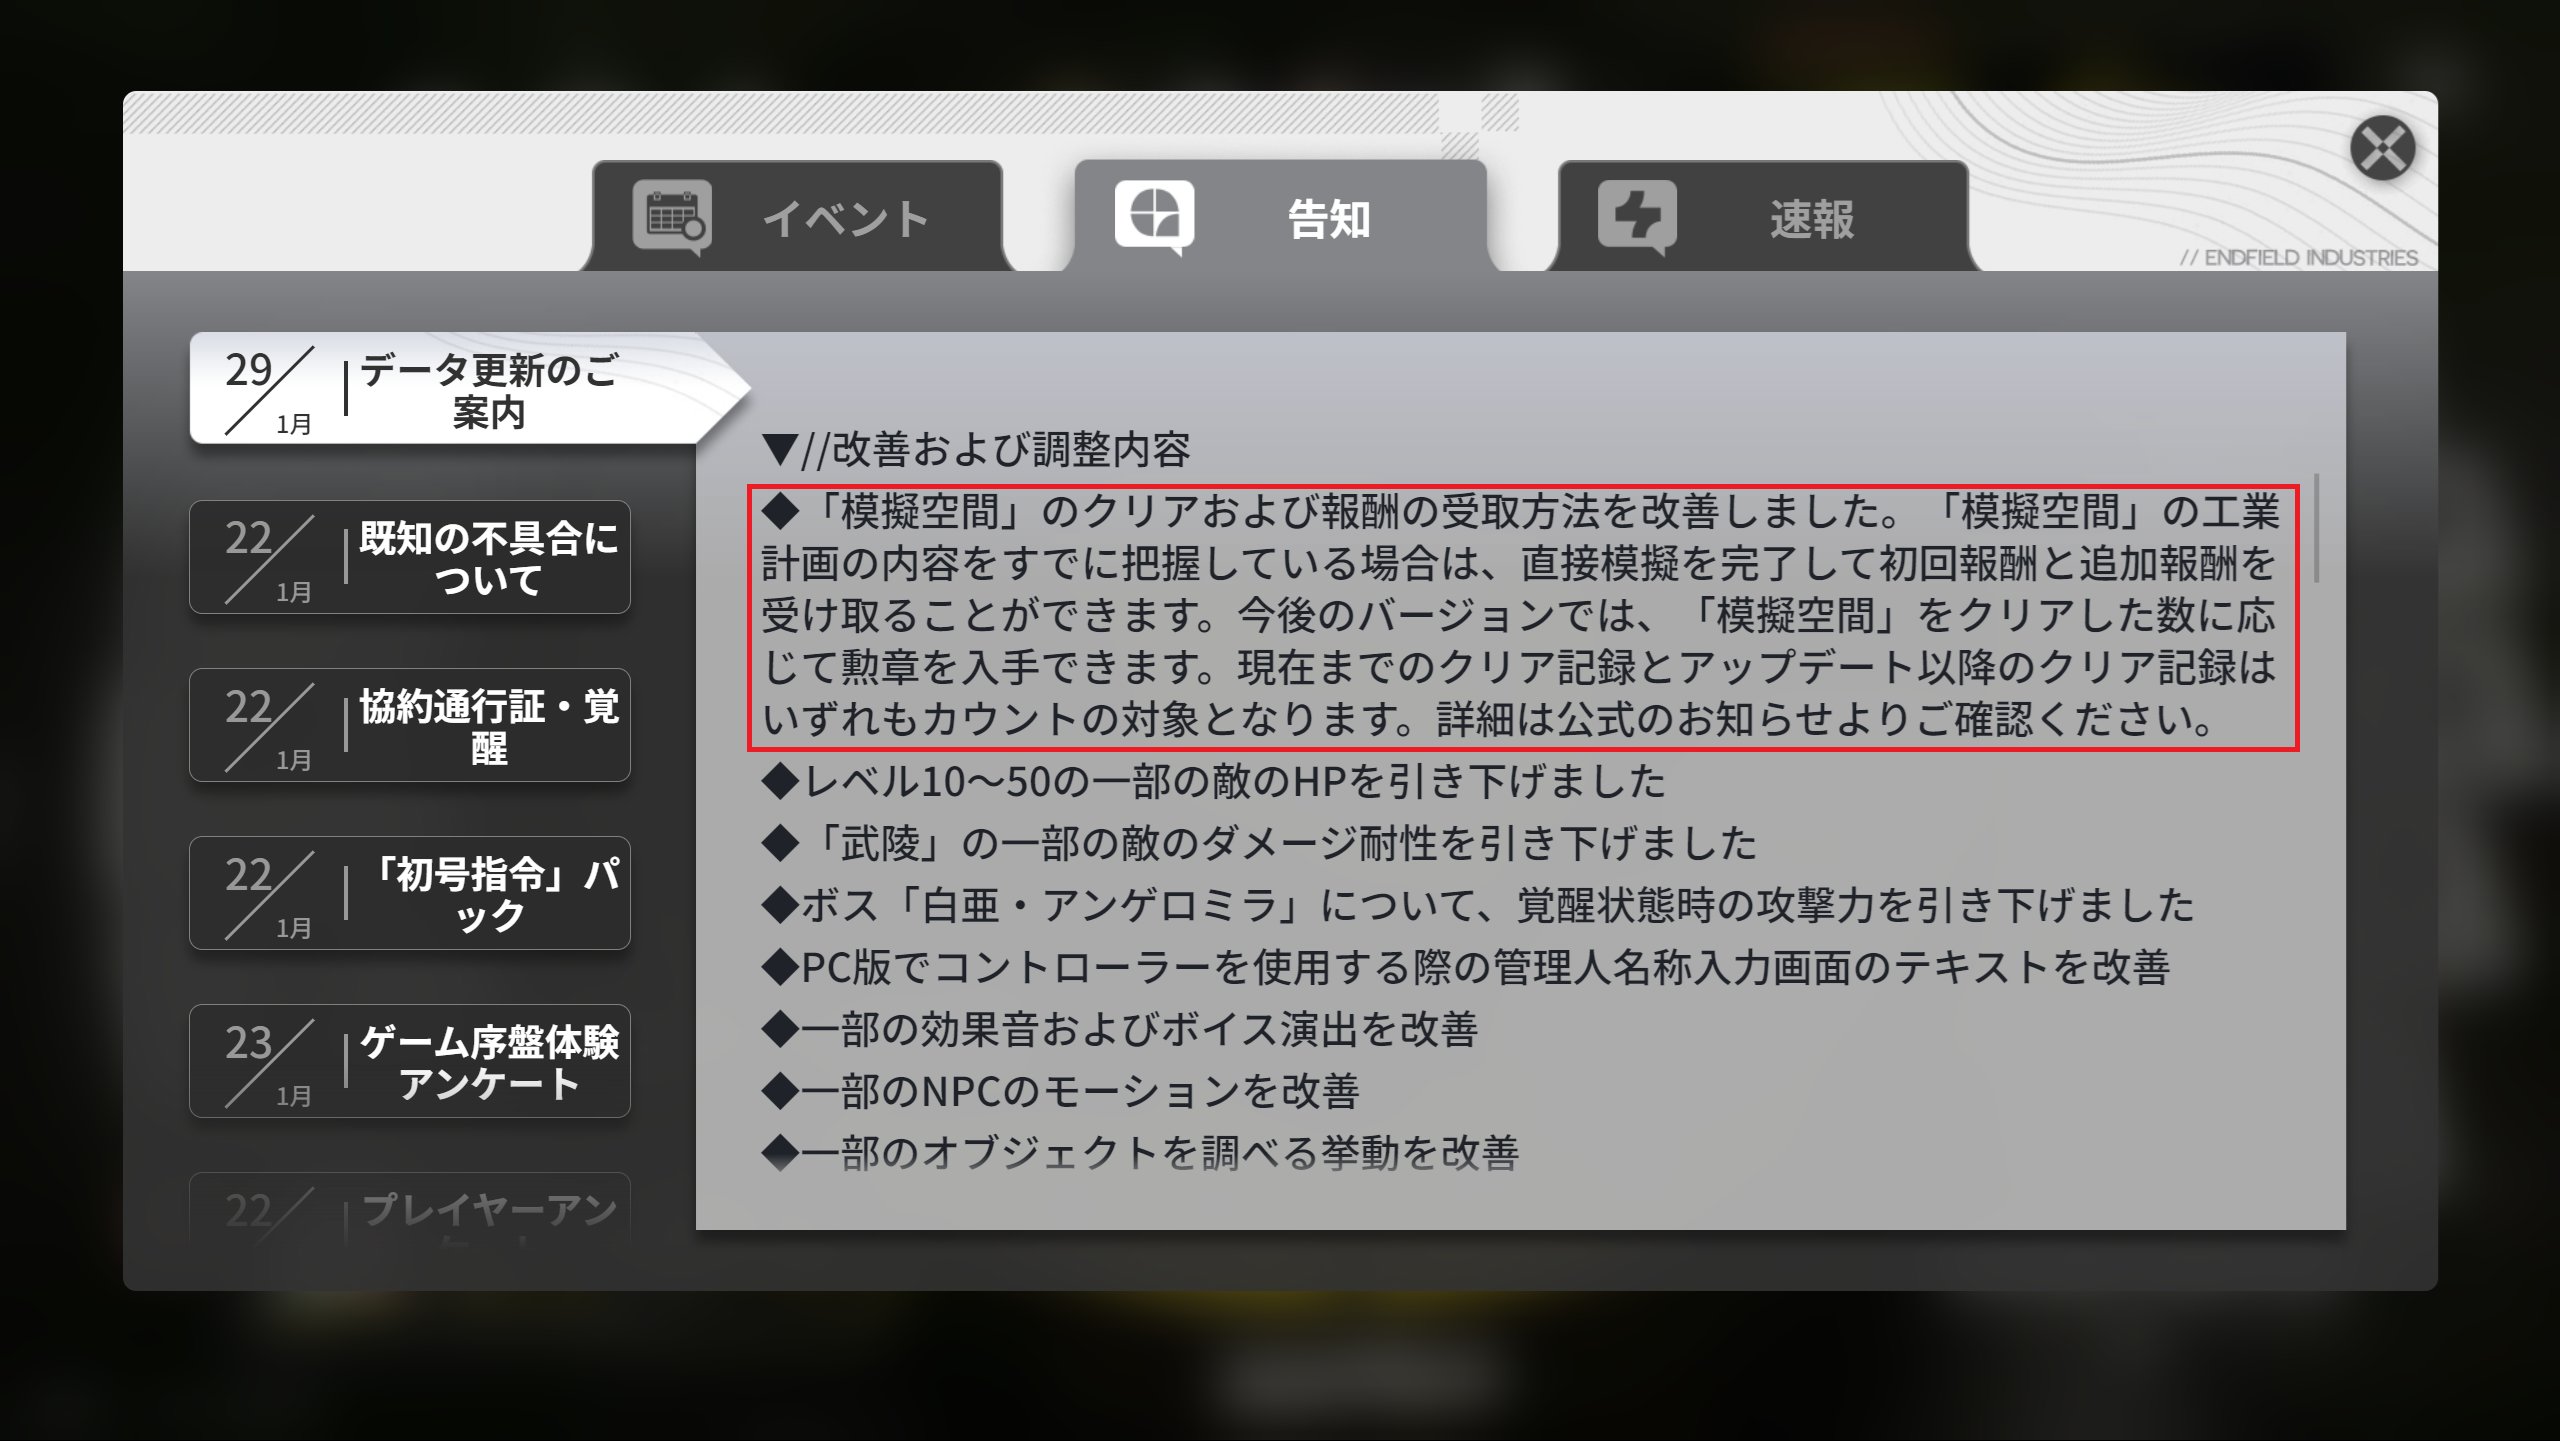Viewport: 2560px width, 1441px height.
Task: Click the lightning bolt icon on 速報 tab
Action: pyautogui.click(x=1636, y=215)
